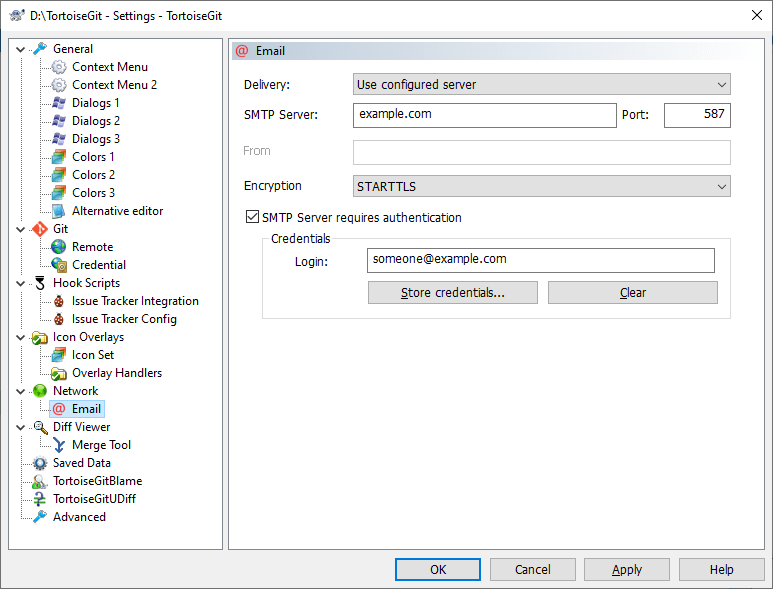Click the Advanced wrench icon
Image resolution: width=773 pixels, height=589 pixels.
pos(40,517)
